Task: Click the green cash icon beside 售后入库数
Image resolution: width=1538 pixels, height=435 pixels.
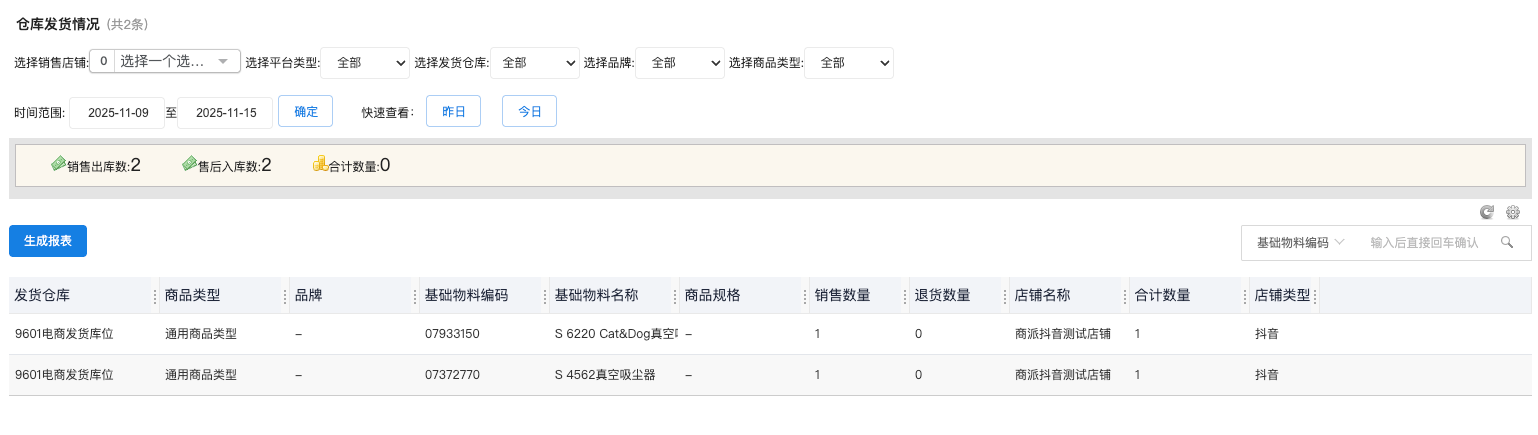Action: [189, 164]
